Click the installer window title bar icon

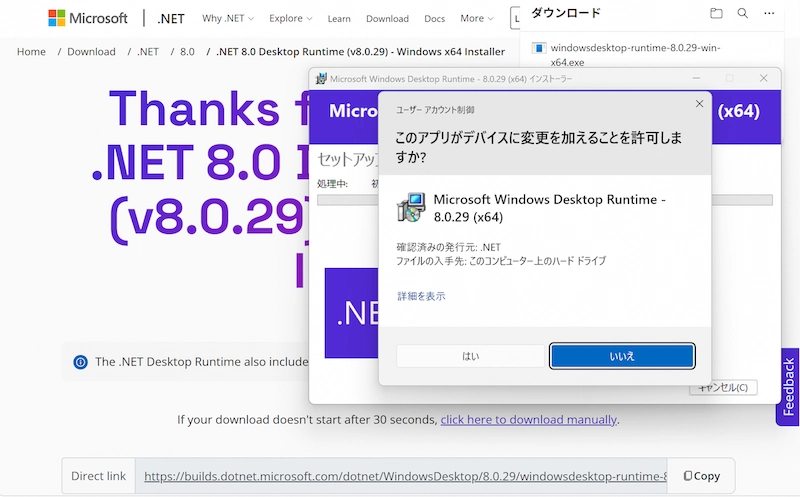point(321,79)
